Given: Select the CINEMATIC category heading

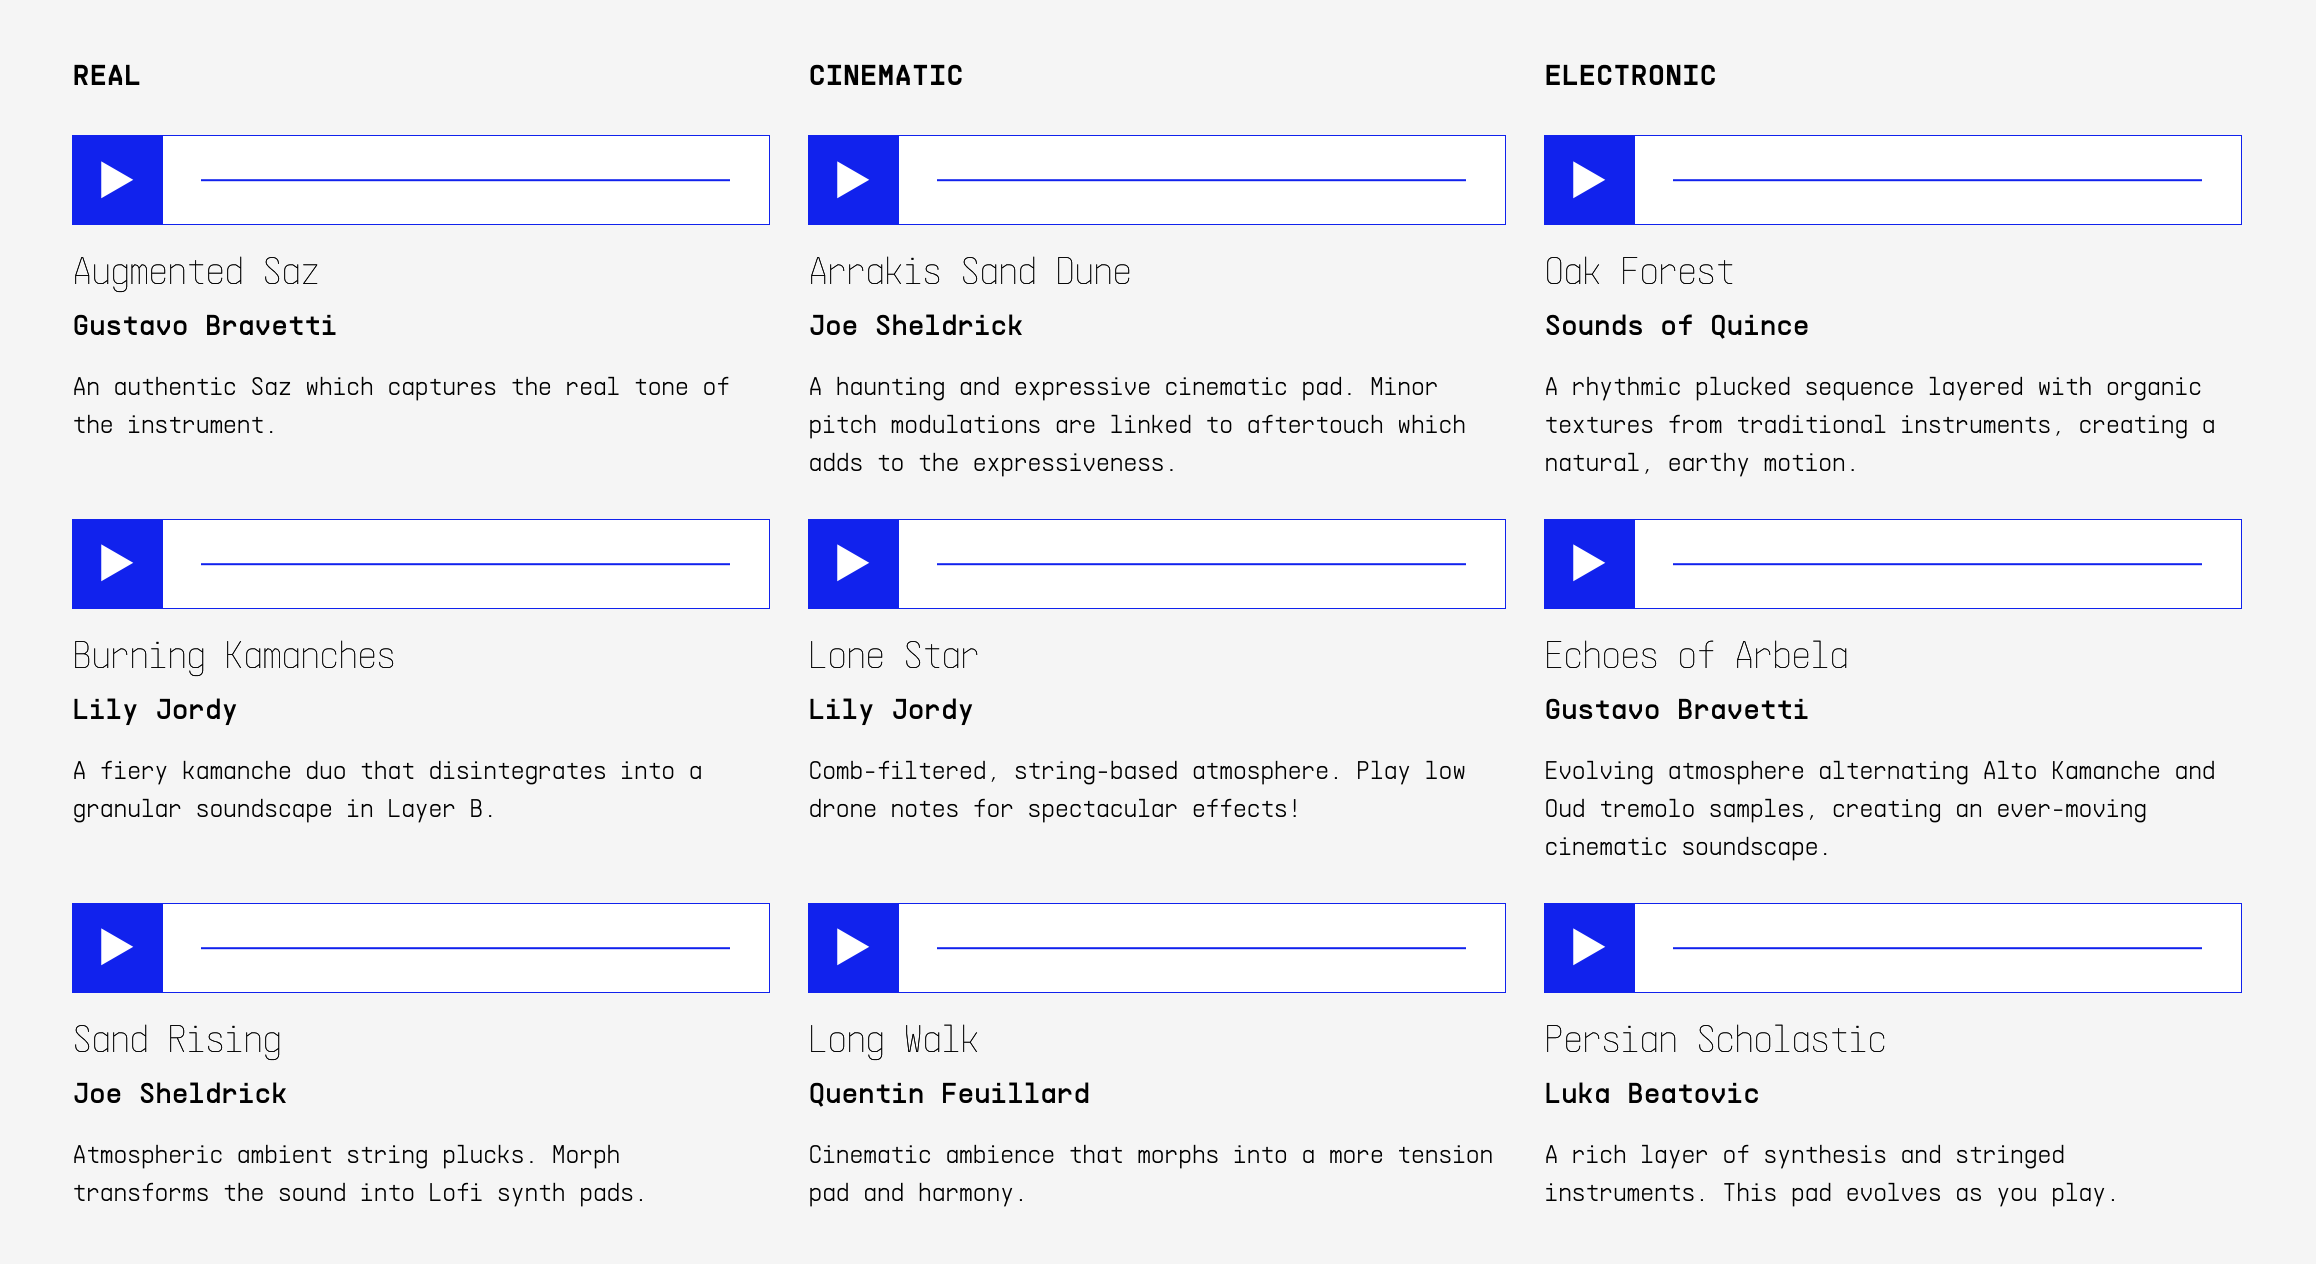Looking at the screenshot, I should pos(885,76).
